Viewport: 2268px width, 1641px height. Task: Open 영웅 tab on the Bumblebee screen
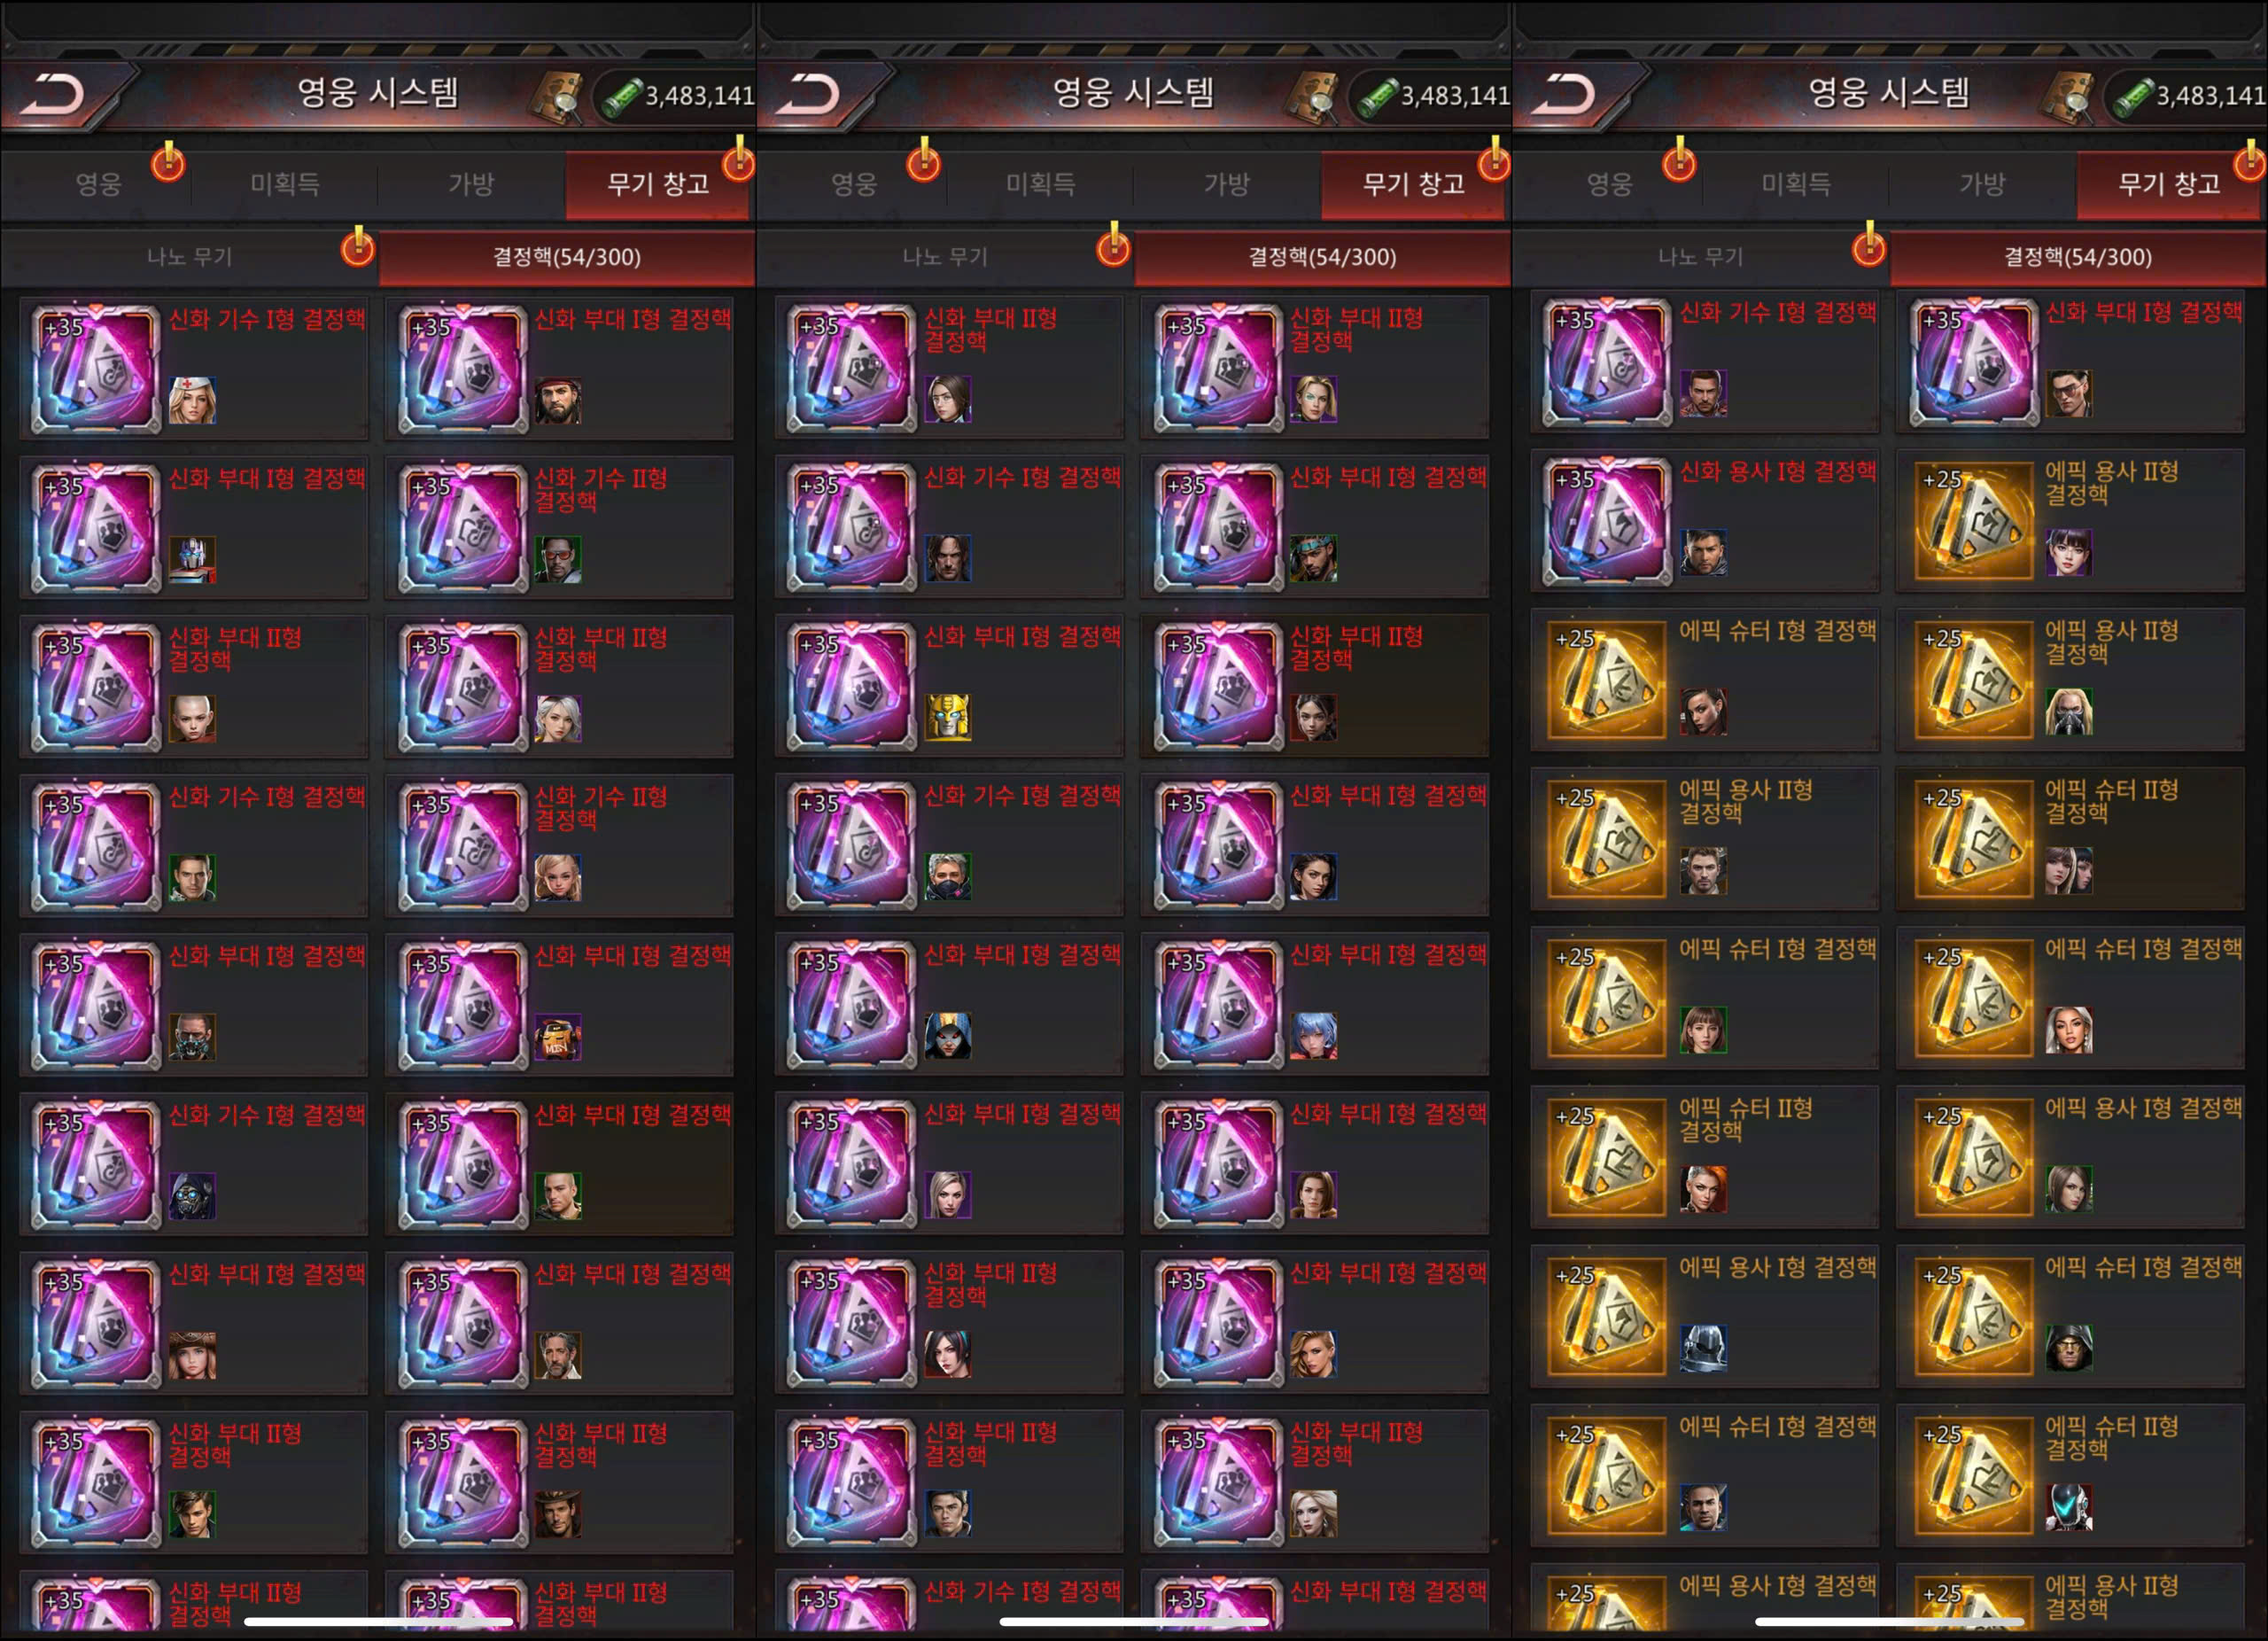(853, 185)
